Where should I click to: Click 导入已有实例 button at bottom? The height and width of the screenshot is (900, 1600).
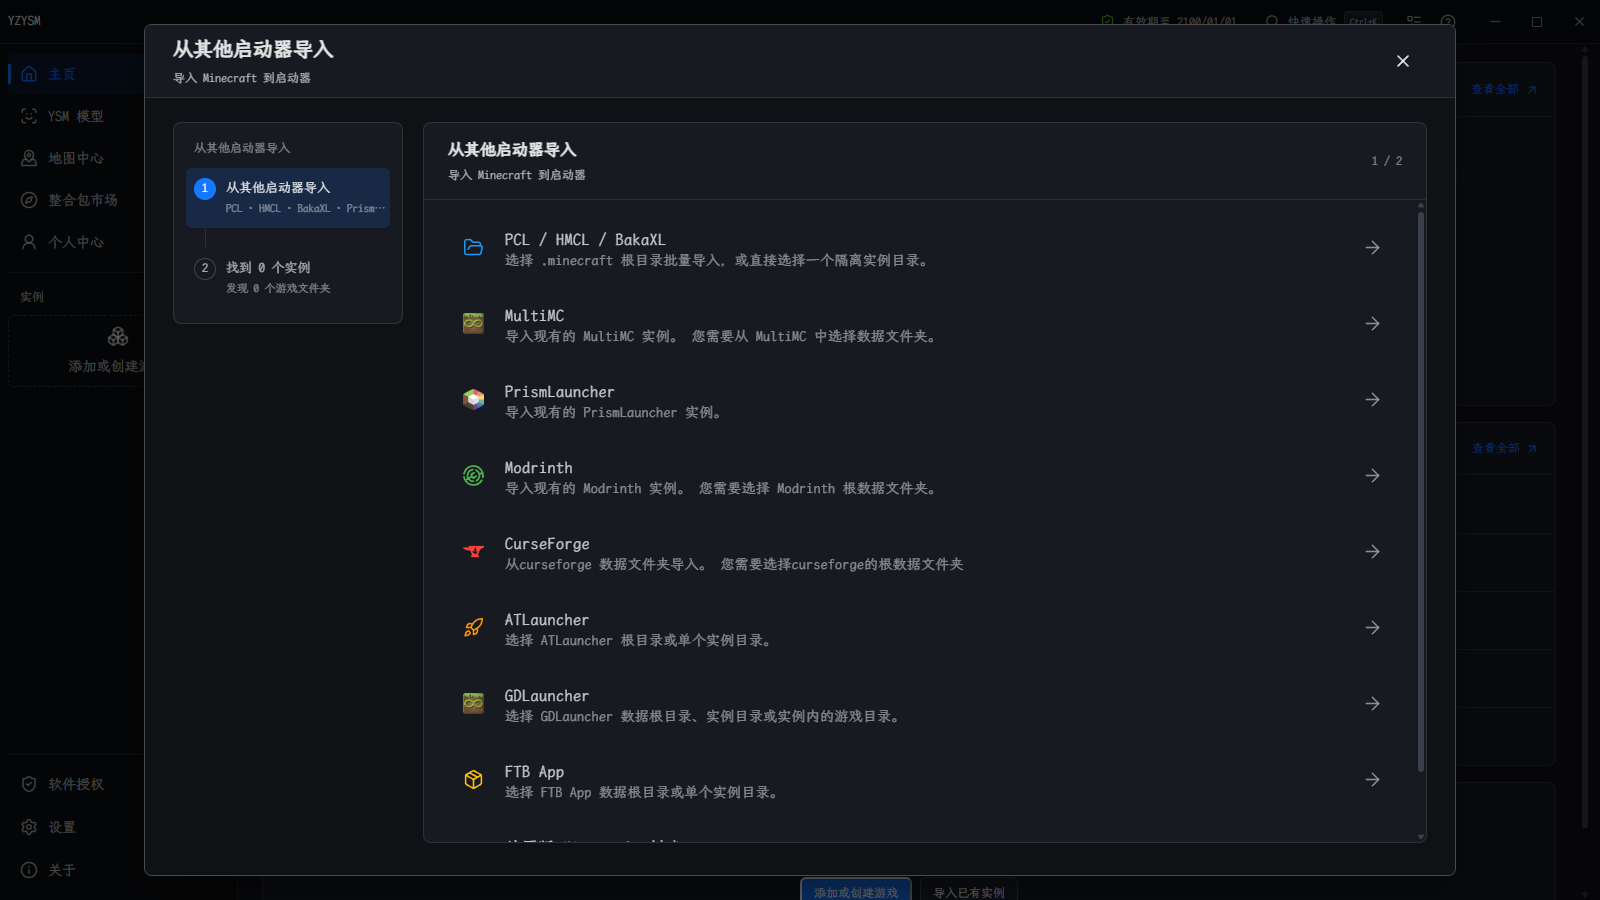click(x=969, y=890)
